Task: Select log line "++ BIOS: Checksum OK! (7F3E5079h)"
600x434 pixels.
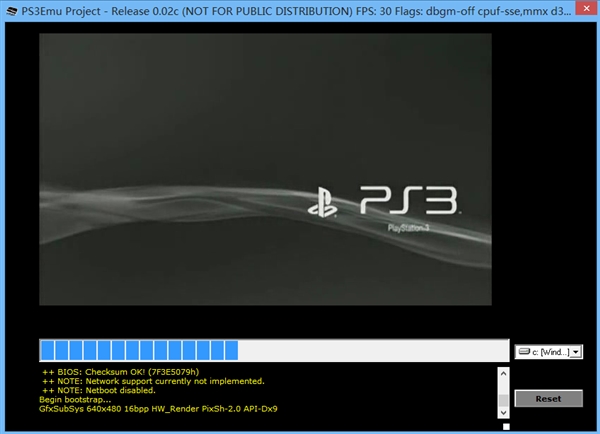Action: pyautogui.click(x=121, y=372)
